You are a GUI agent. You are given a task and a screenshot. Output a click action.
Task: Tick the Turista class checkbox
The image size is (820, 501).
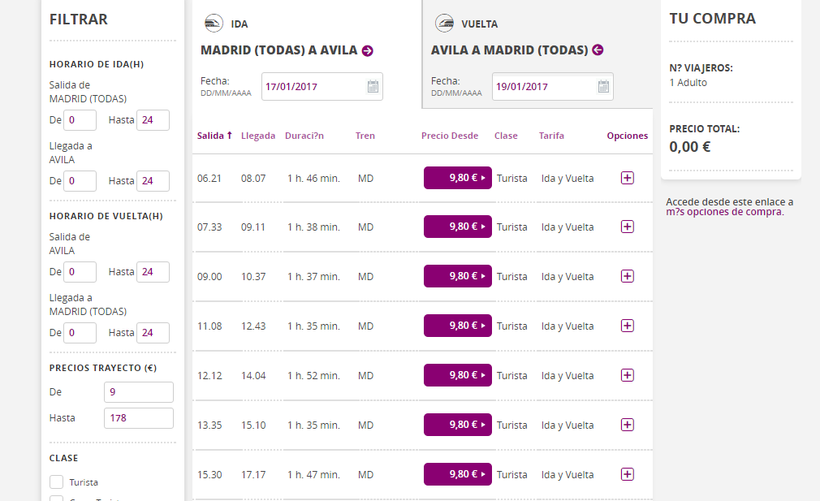click(x=57, y=482)
